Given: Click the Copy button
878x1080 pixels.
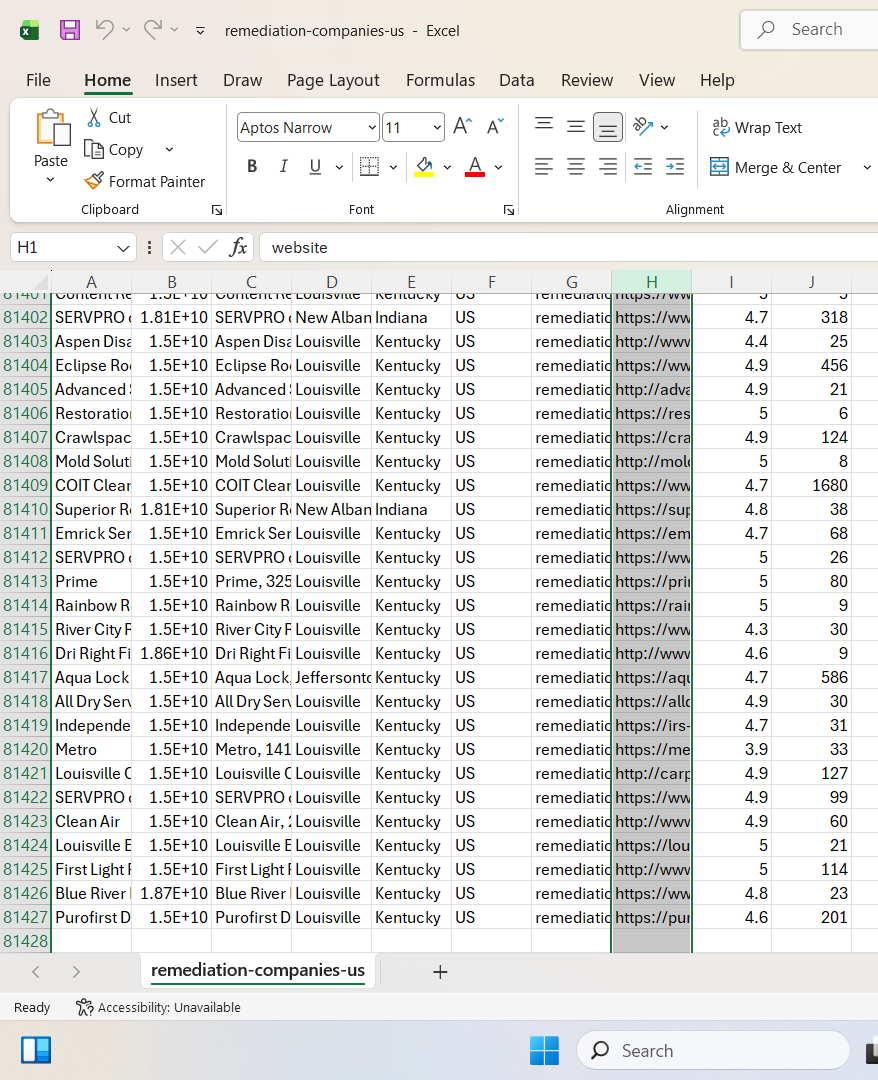Looking at the screenshot, I should [x=114, y=149].
